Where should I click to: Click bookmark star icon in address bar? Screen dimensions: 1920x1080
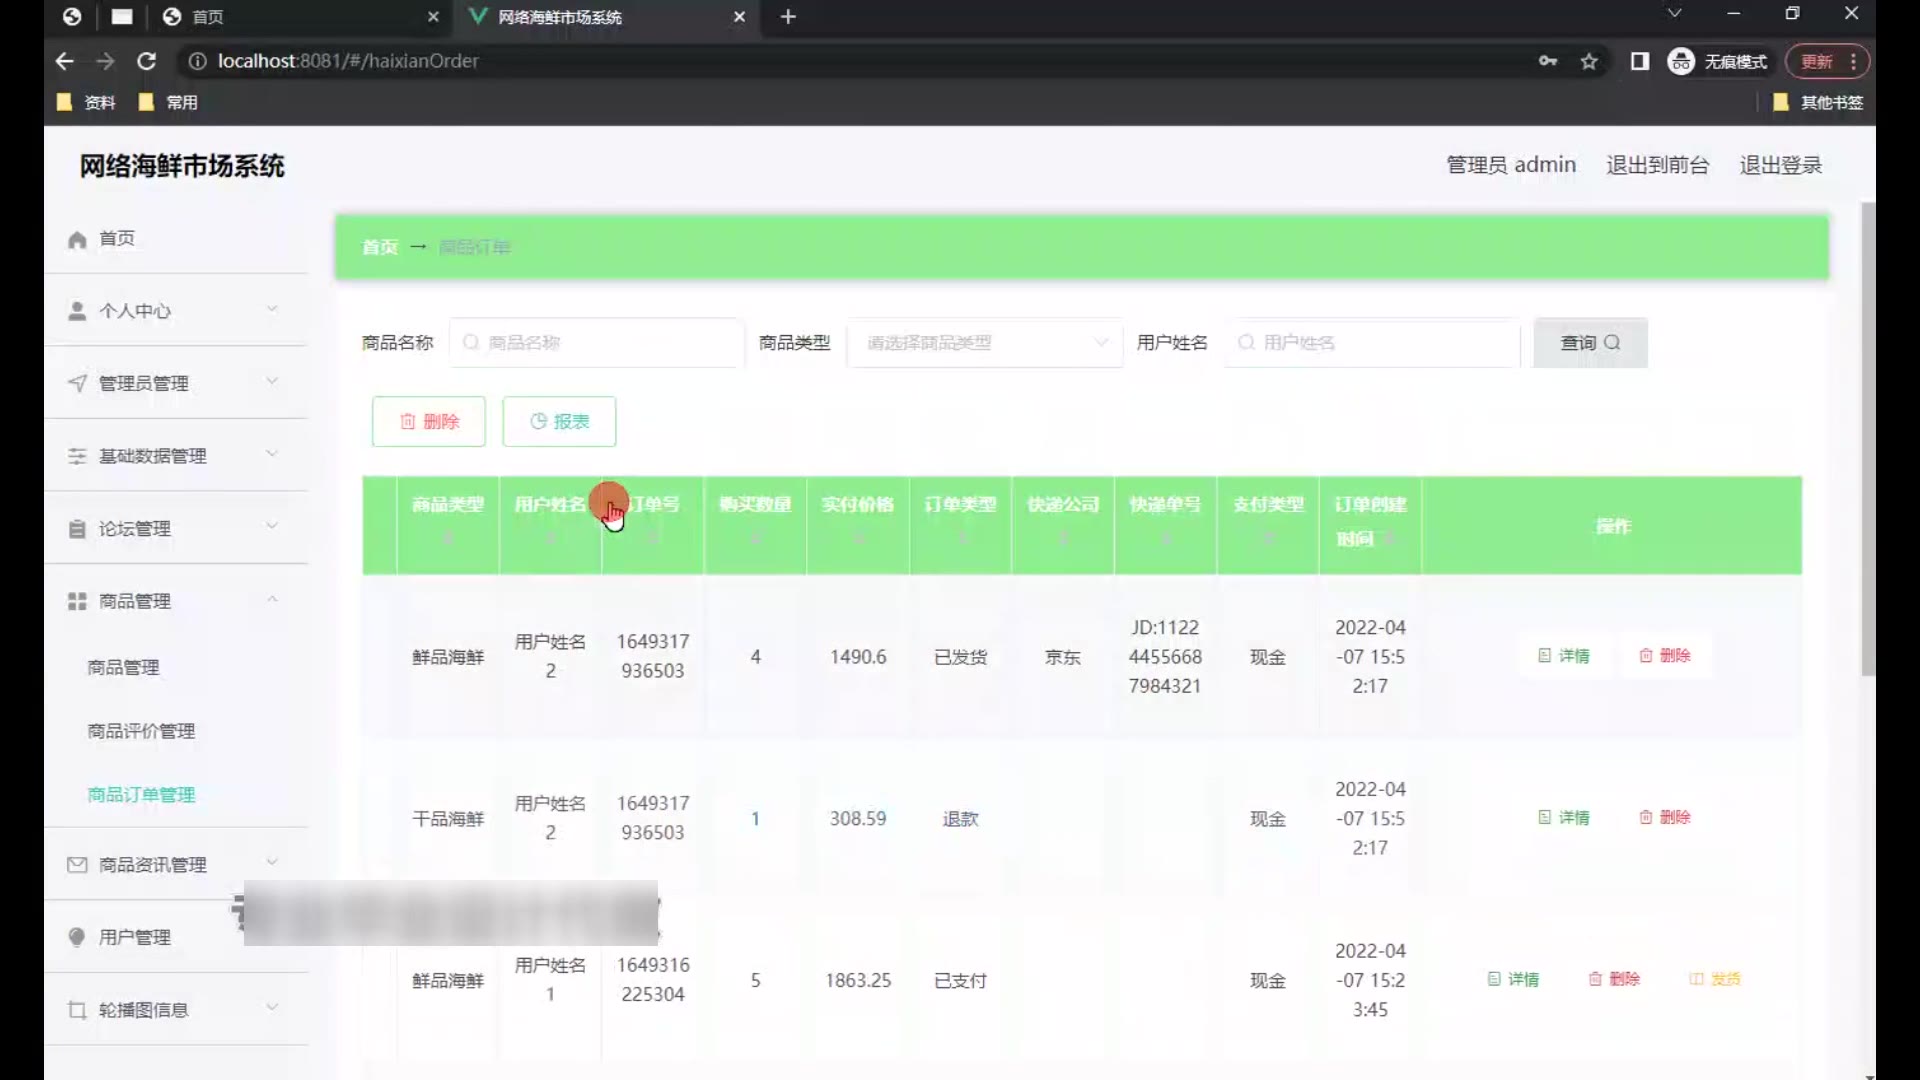pyautogui.click(x=1589, y=62)
